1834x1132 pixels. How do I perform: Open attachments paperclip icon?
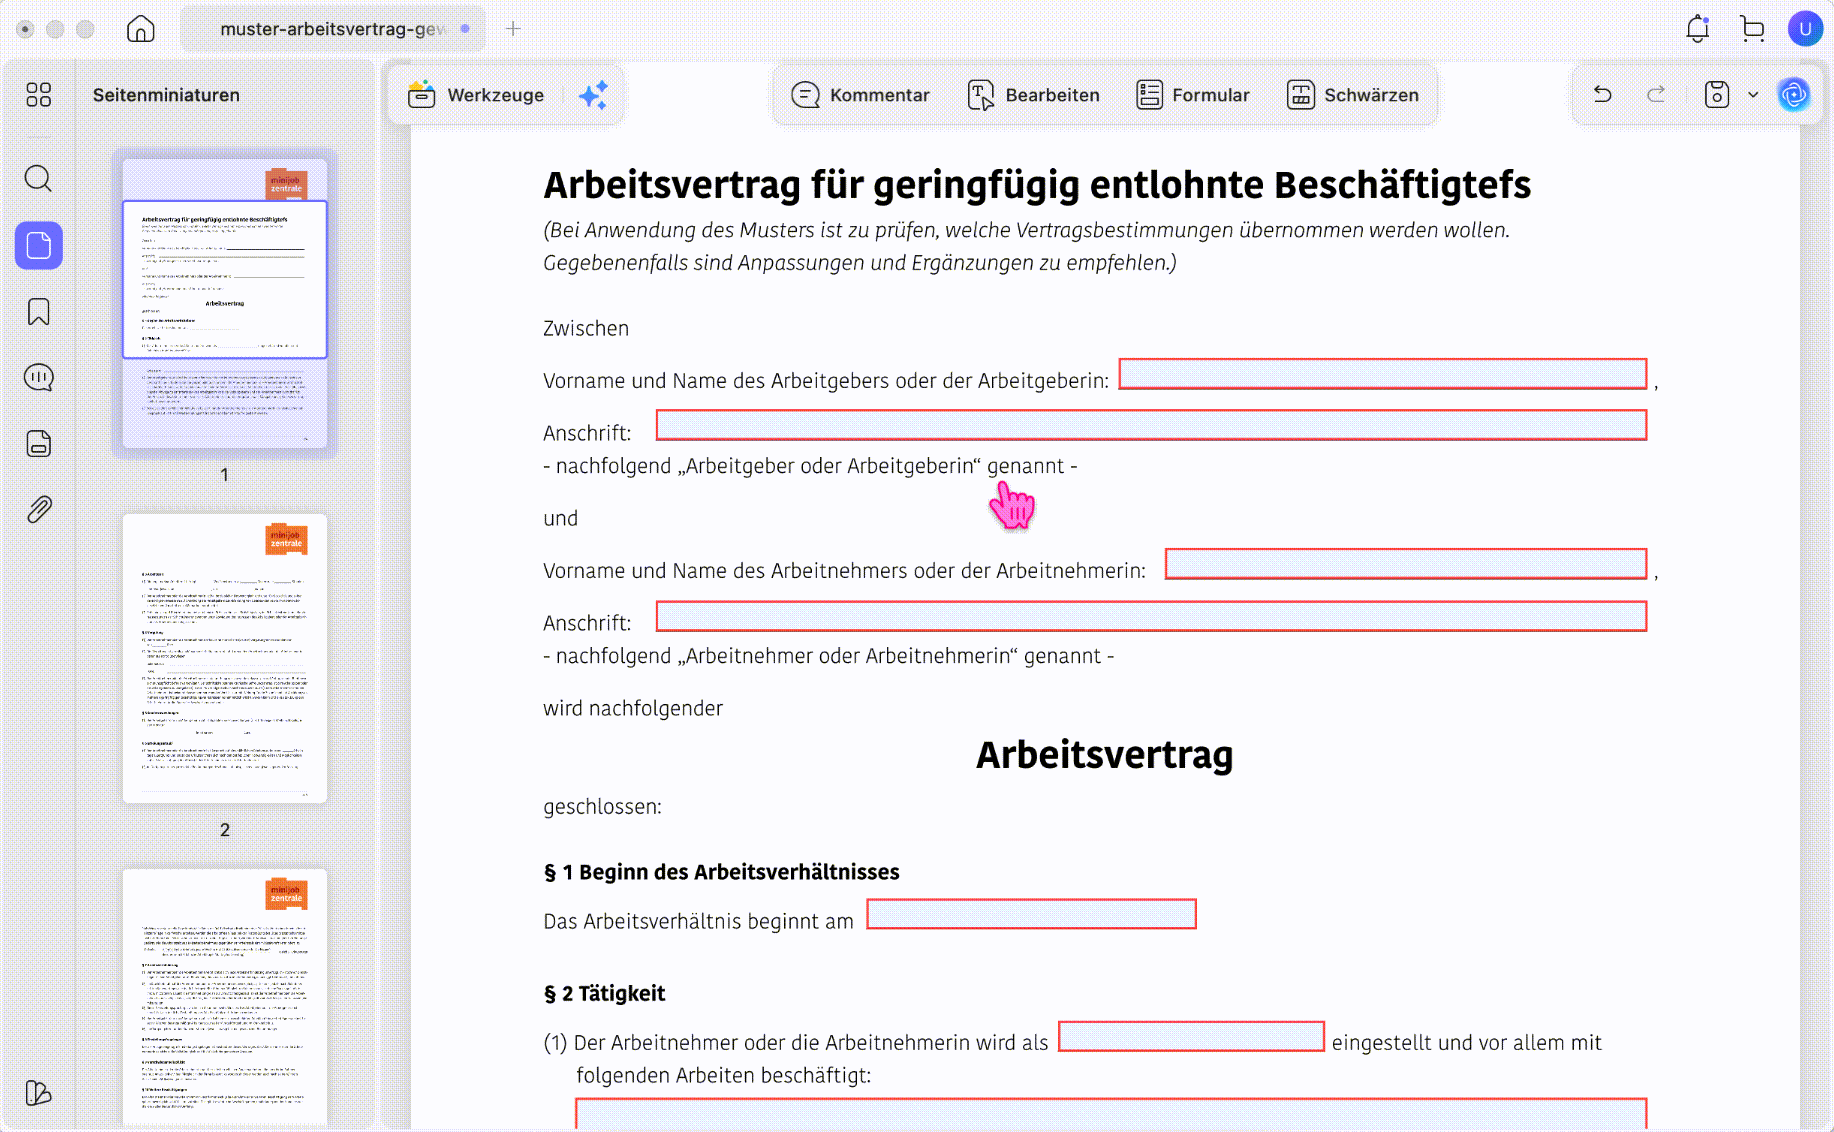39,510
